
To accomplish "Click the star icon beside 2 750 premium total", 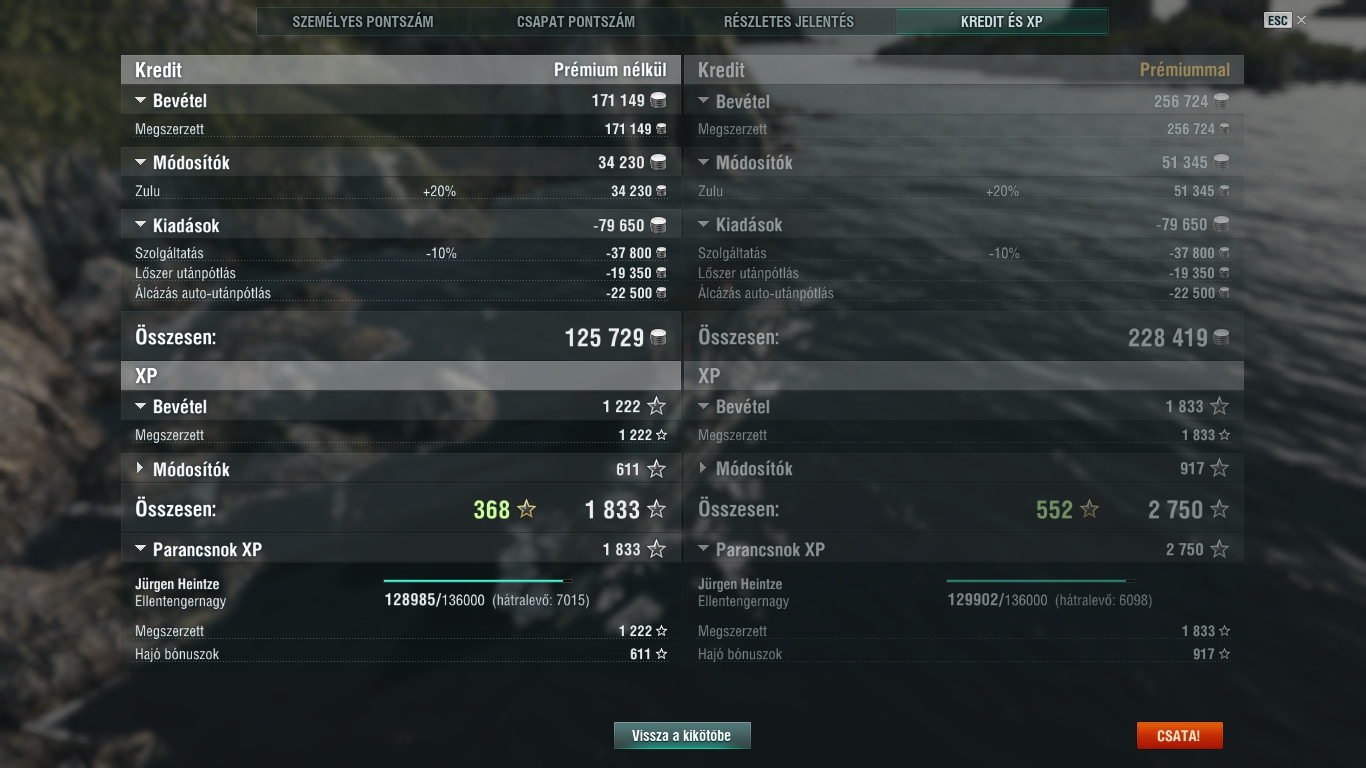I will 1219,510.
